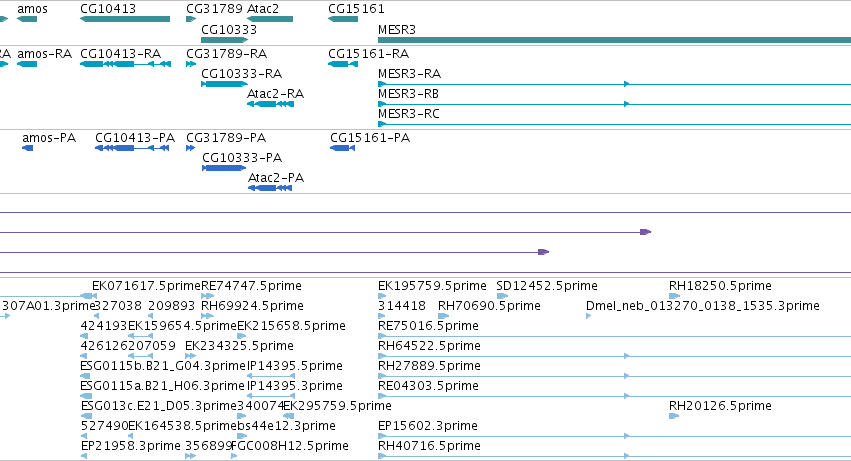Click EST 209893
The width and height of the screenshot is (851, 461).
(x=151, y=316)
